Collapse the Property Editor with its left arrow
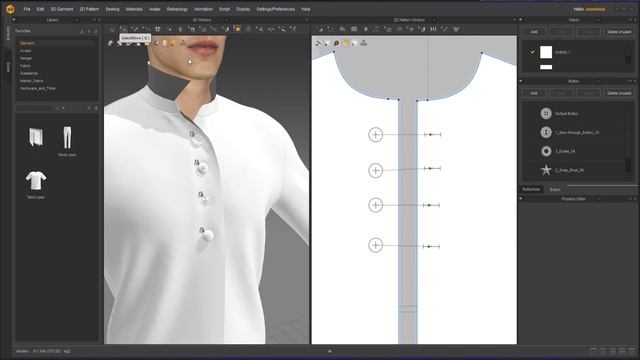 pyautogui.click(x=520, y=198)
